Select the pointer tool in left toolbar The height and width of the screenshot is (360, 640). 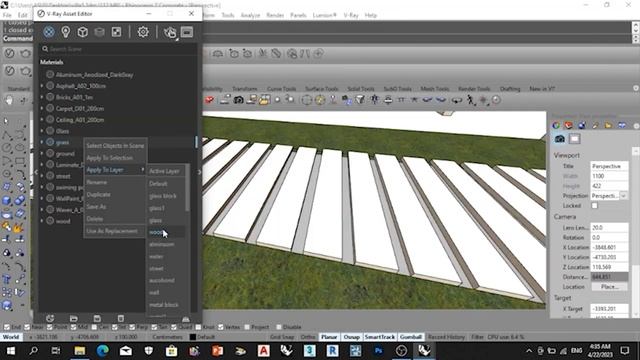point(6,121)
